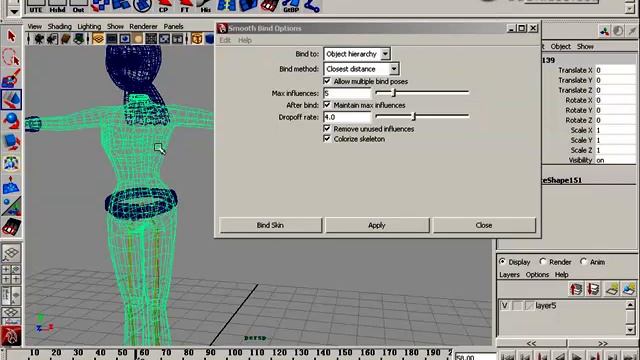Create a new empty layer
Screen dimensions: 640x360
click(611, 289)
